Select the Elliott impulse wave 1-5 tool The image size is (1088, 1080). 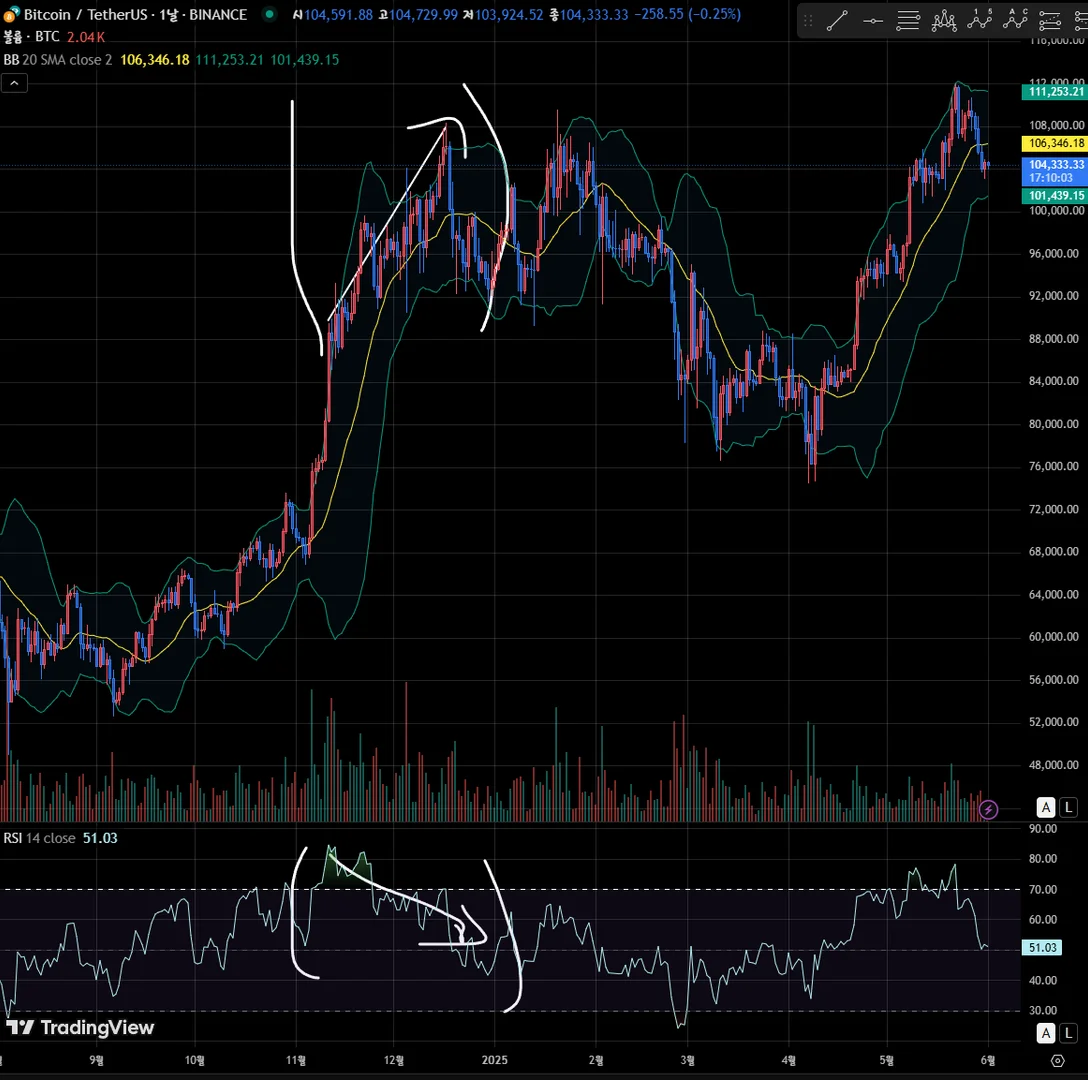979,21
